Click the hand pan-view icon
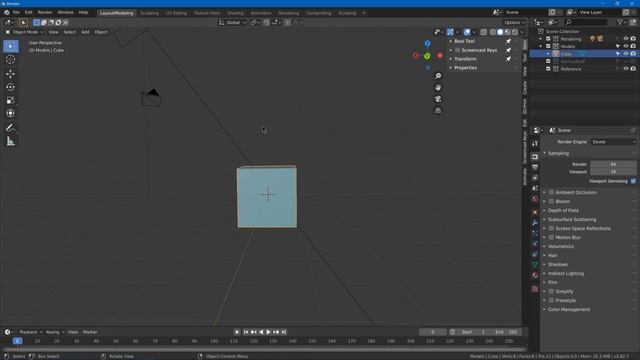 pos(438,87)
